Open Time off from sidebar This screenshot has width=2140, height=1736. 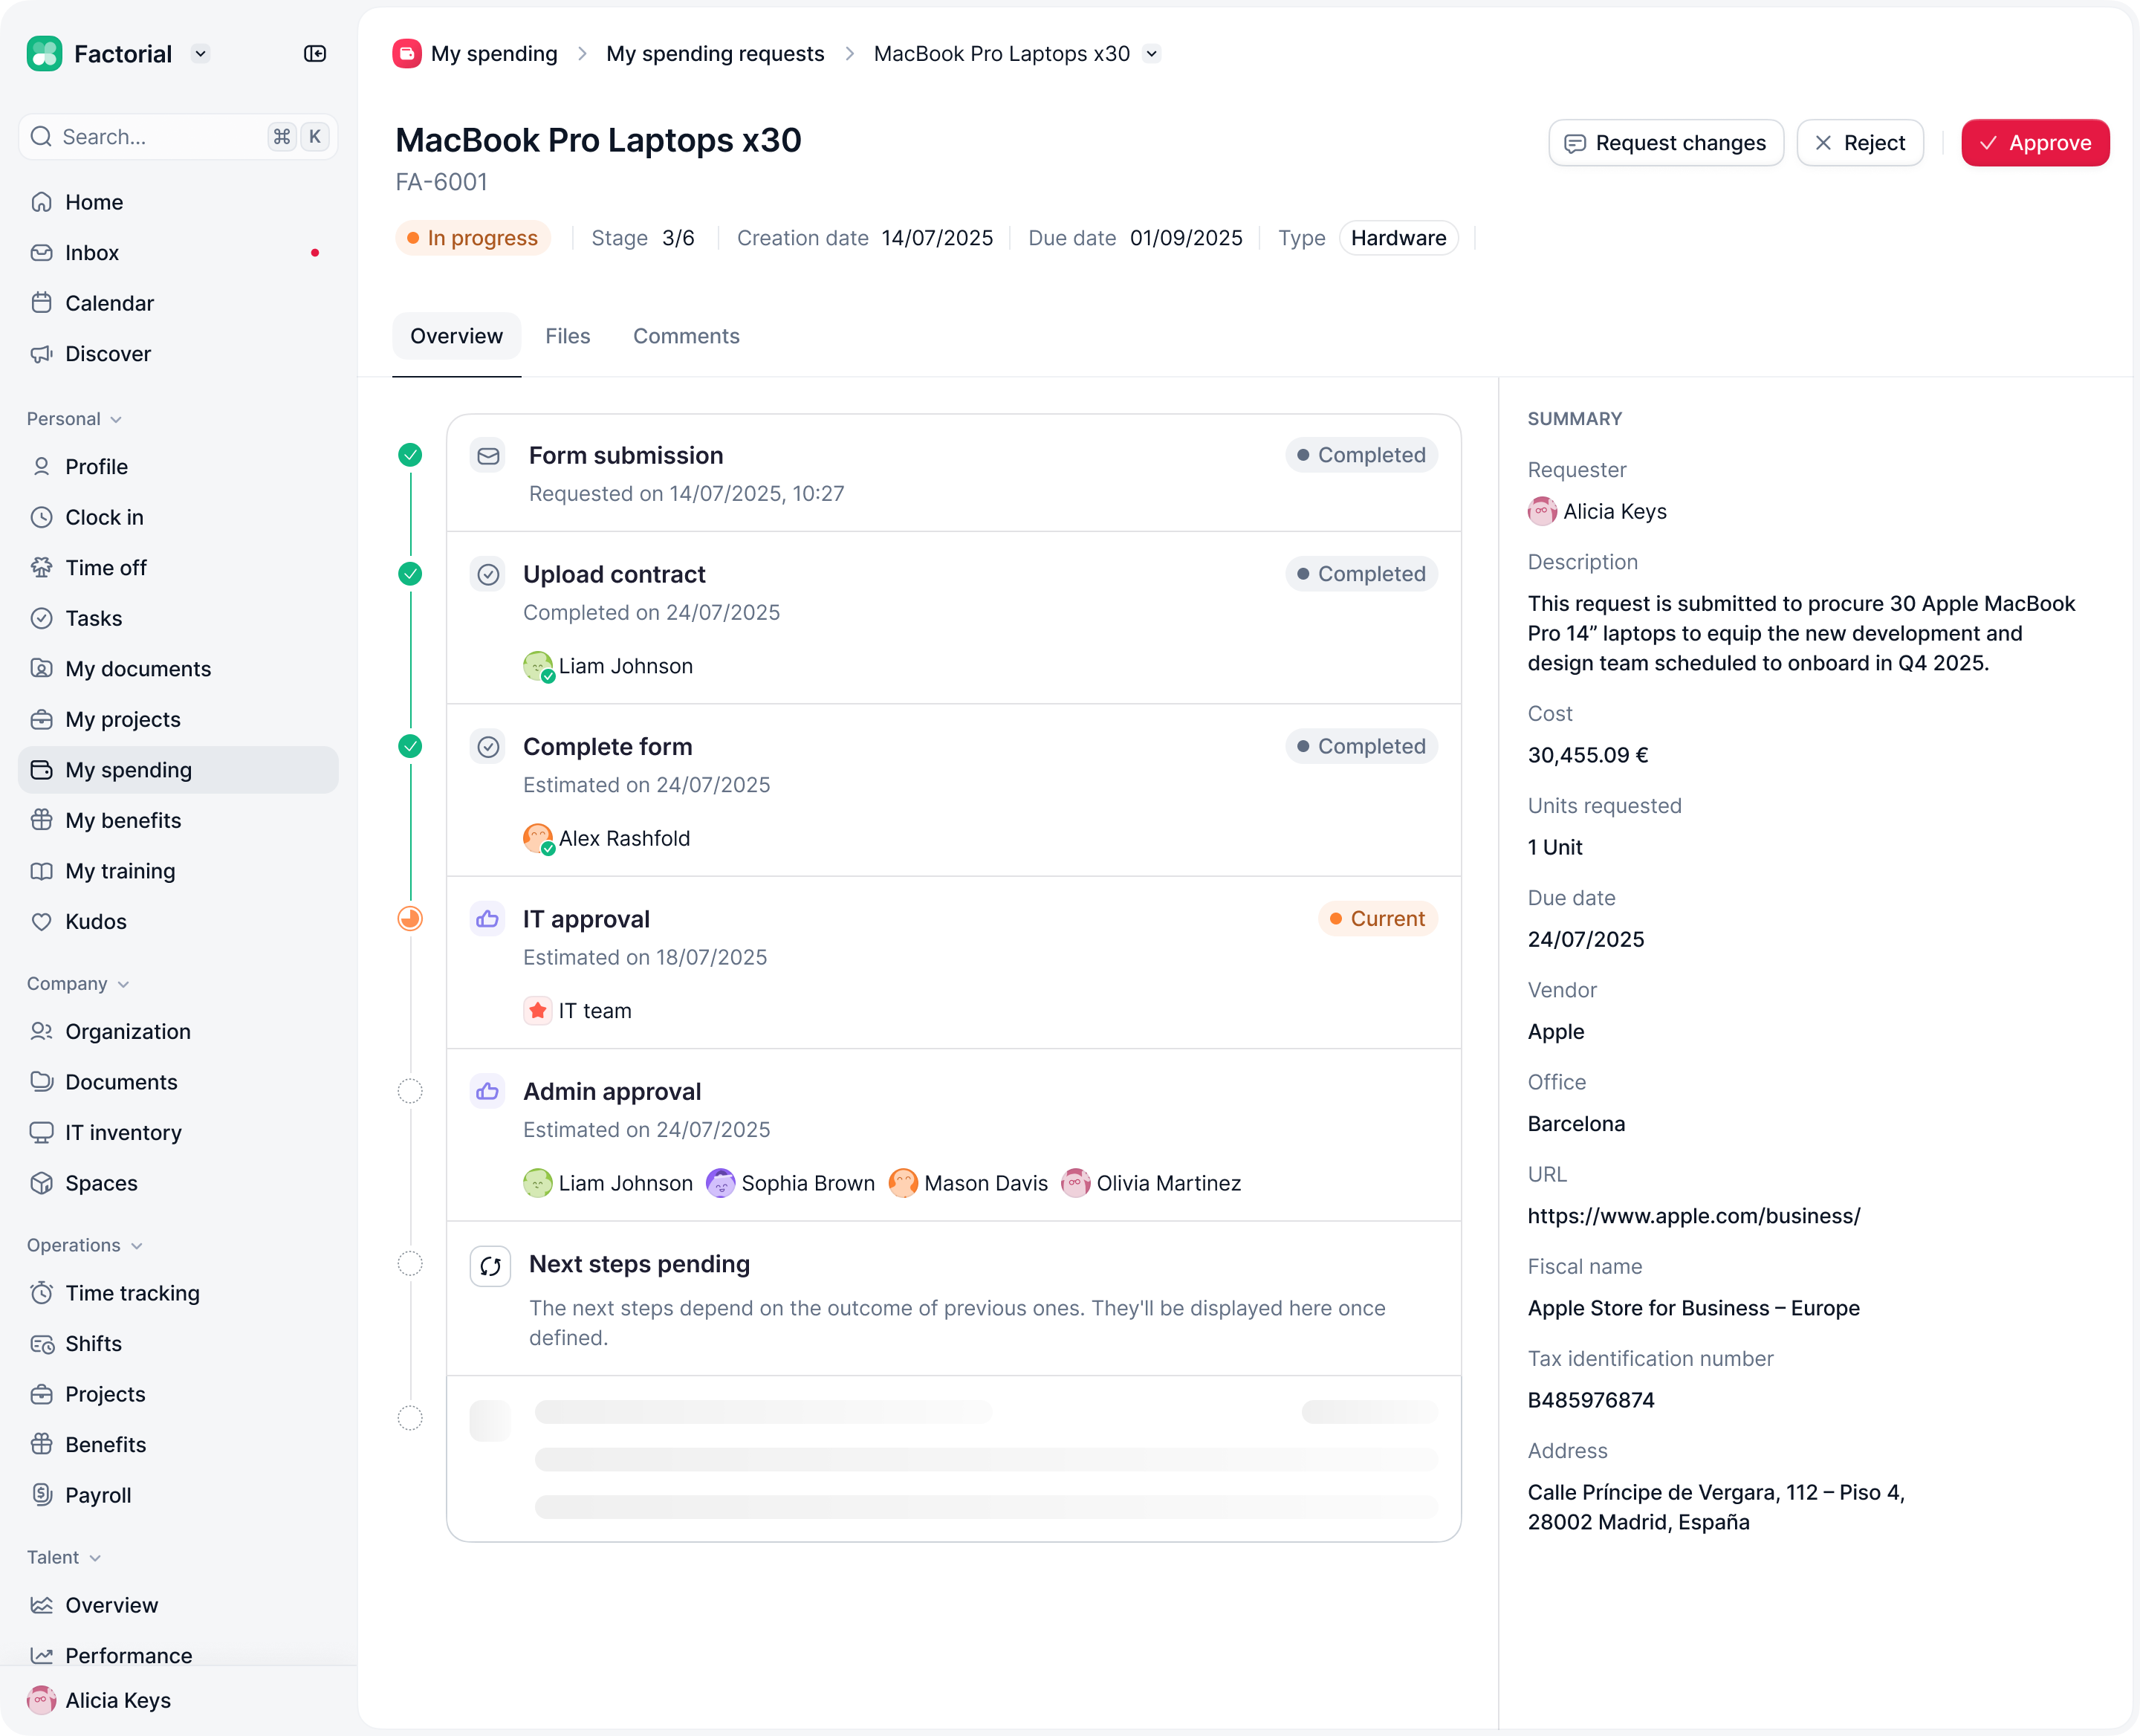pyautogui.click(x=105, y=568)
